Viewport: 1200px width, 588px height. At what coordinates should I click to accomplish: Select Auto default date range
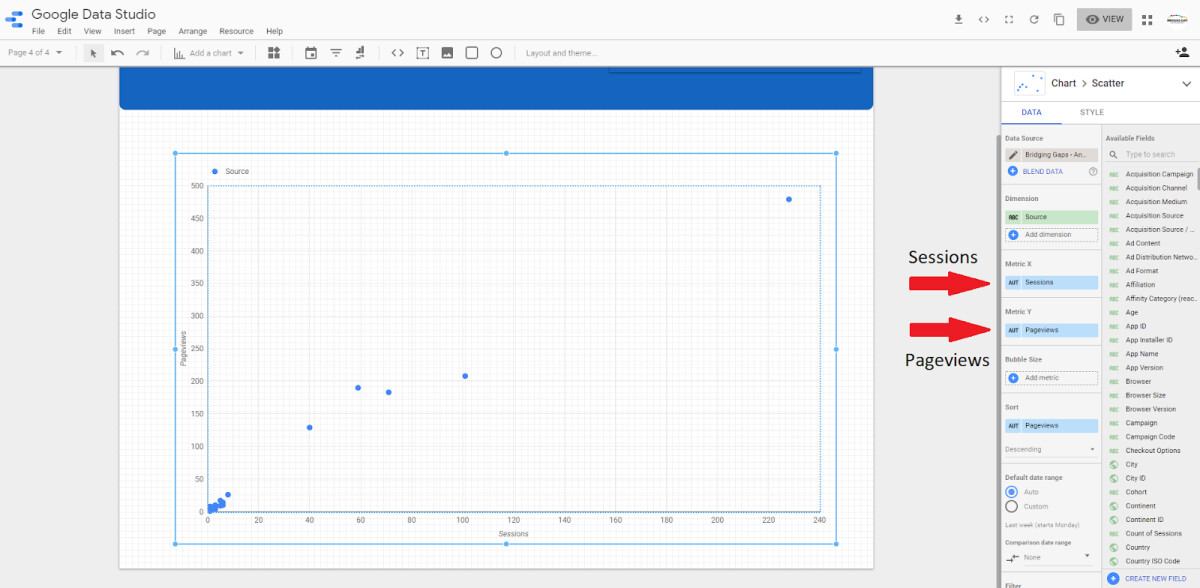1010,490
